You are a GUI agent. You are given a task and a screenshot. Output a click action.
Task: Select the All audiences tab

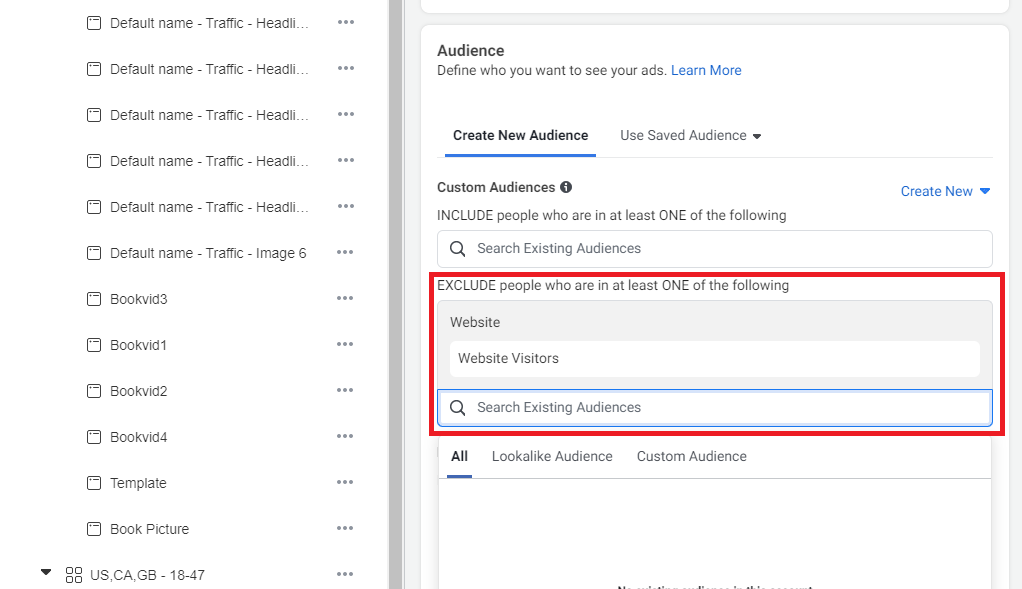click(460, 457)
